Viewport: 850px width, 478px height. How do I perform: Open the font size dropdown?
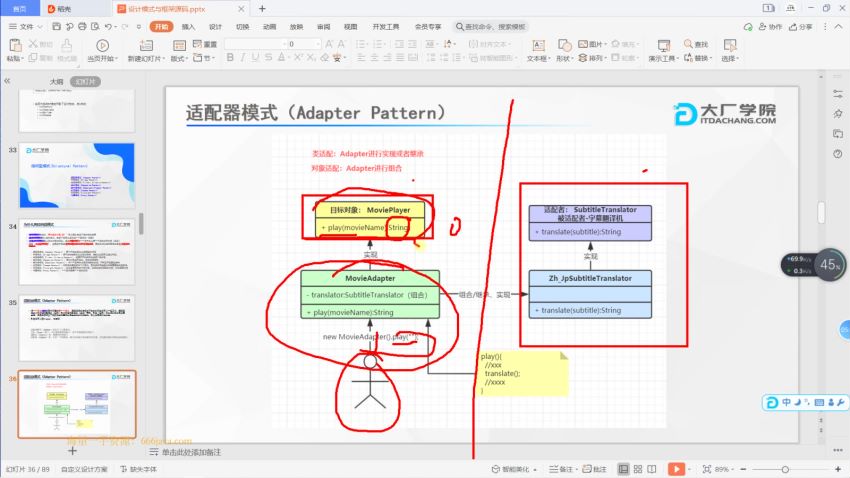click(318, 44)
